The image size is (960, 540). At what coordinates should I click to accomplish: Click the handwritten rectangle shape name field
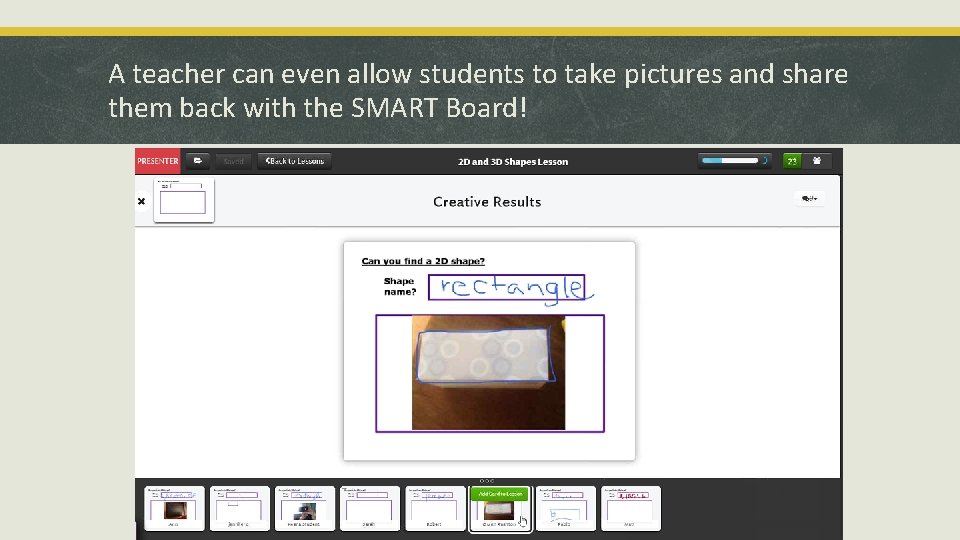point(507,287)
